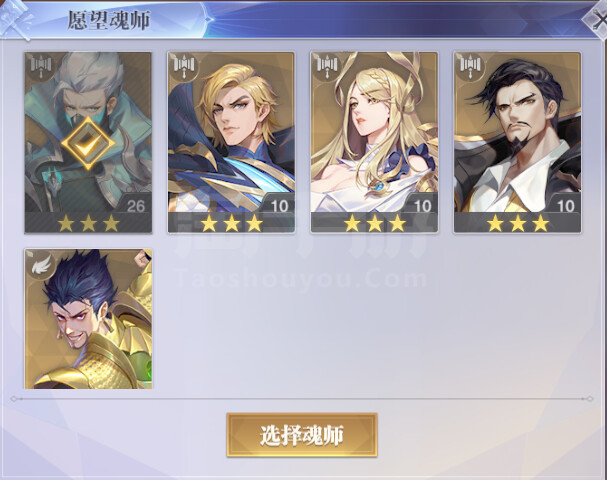This screenshot has height=480, width=607.
Task: Click the class icon on the masked hero card
Action: (x=41, y=65)
